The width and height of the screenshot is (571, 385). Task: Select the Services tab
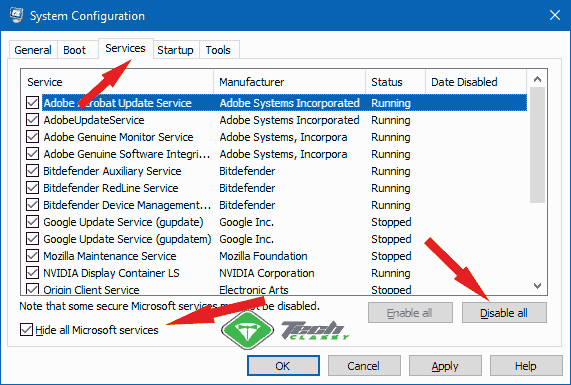[x=125, y=48]
